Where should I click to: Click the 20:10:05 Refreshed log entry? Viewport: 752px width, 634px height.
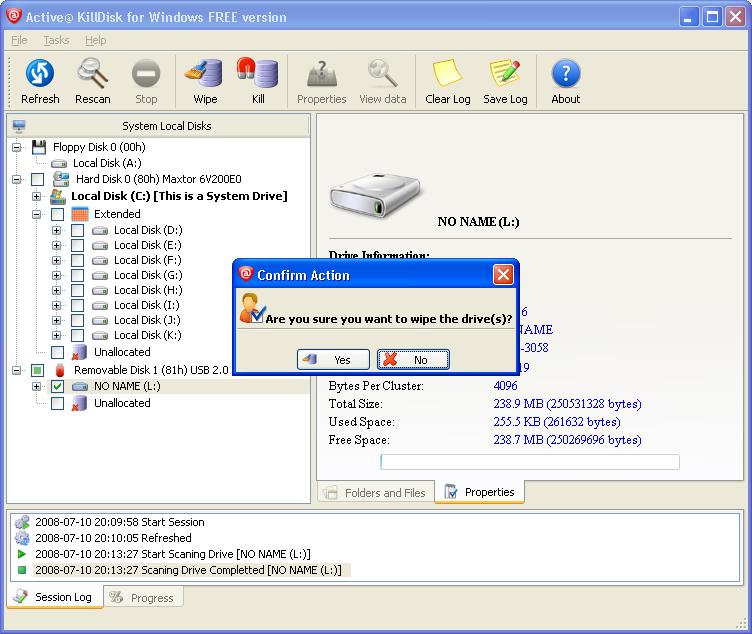113,538
